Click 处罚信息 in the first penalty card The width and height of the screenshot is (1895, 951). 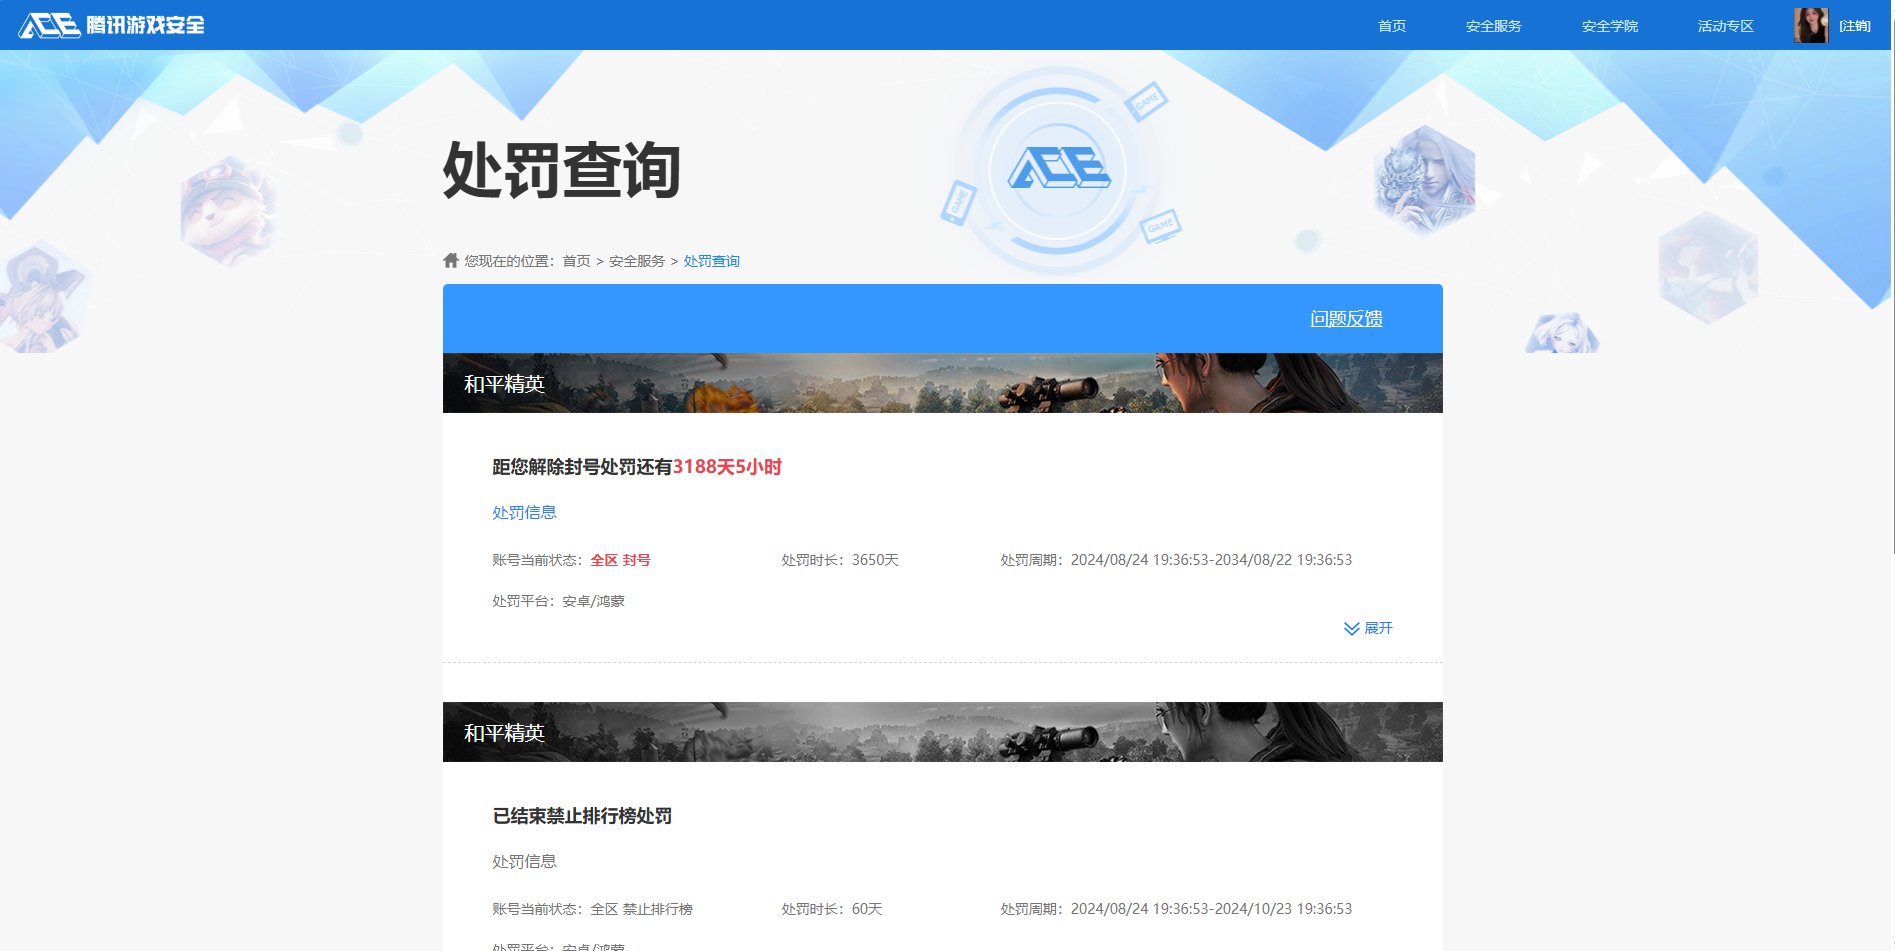[524, 512]
